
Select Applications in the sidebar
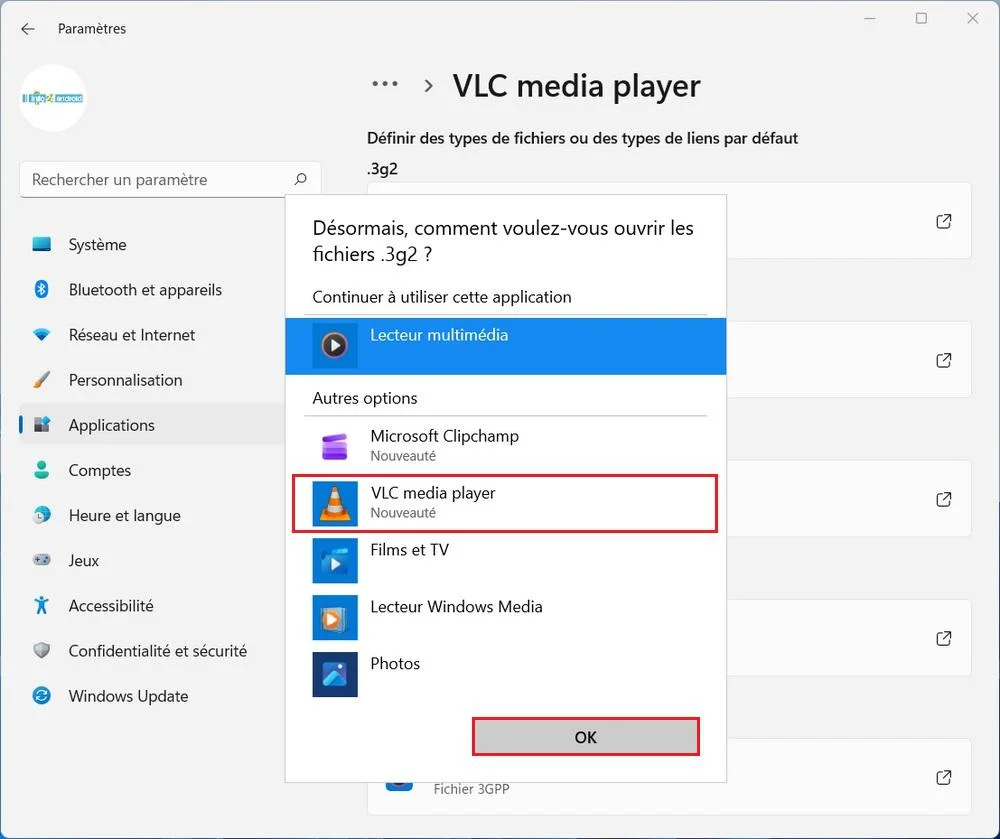(x=152, y=425)
